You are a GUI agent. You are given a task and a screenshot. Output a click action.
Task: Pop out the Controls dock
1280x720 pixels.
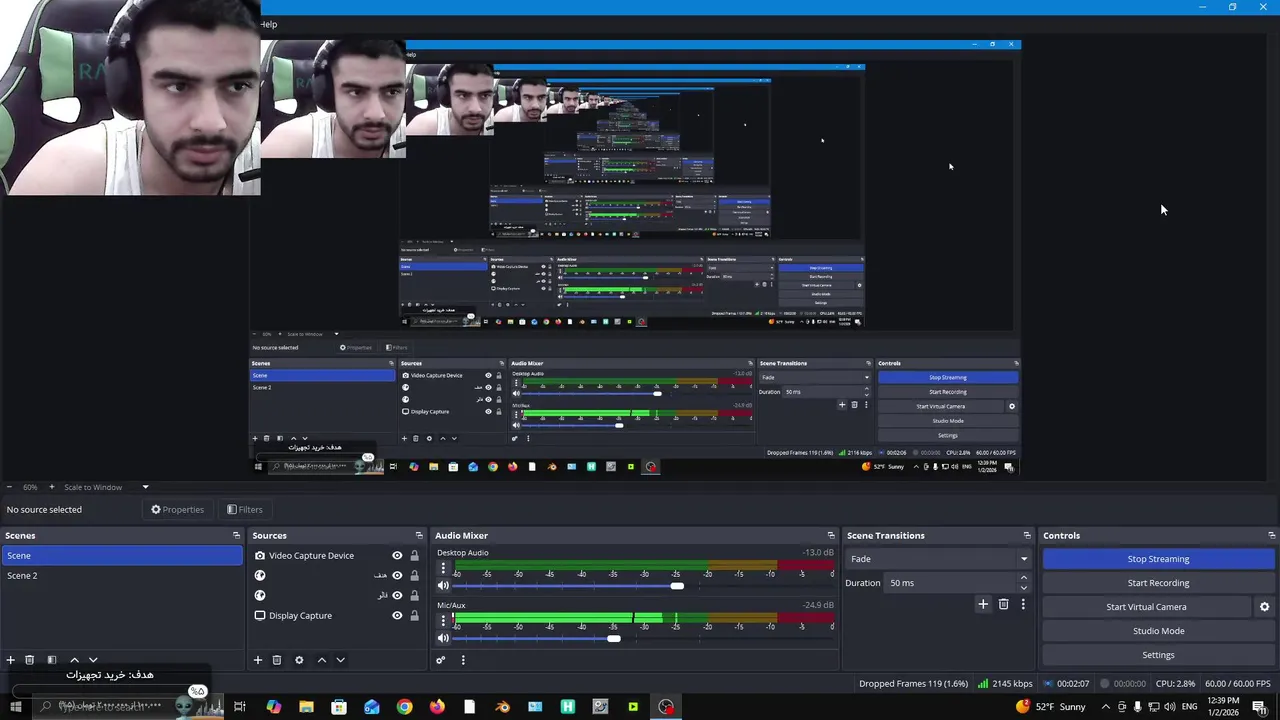tap(1271, 536)
